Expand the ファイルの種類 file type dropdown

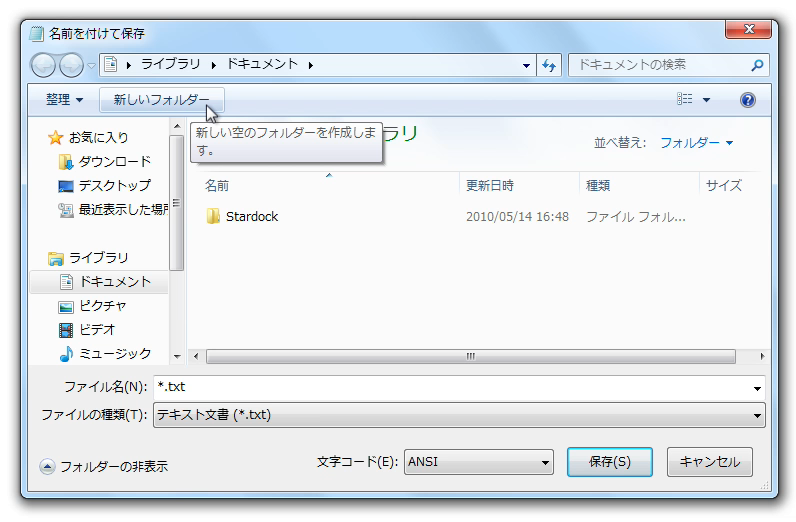458,415
